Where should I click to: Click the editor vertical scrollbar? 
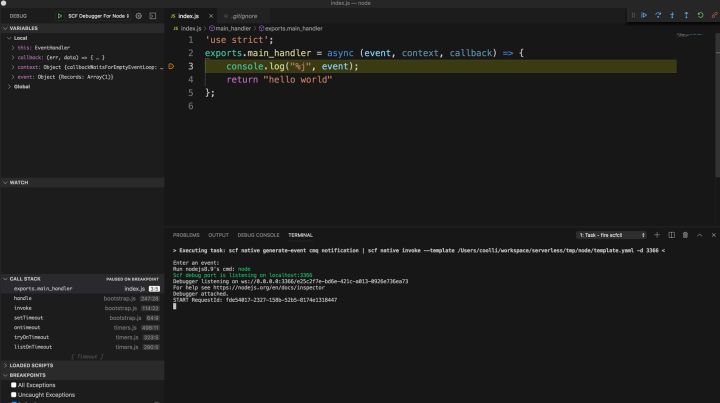(717, 106)
